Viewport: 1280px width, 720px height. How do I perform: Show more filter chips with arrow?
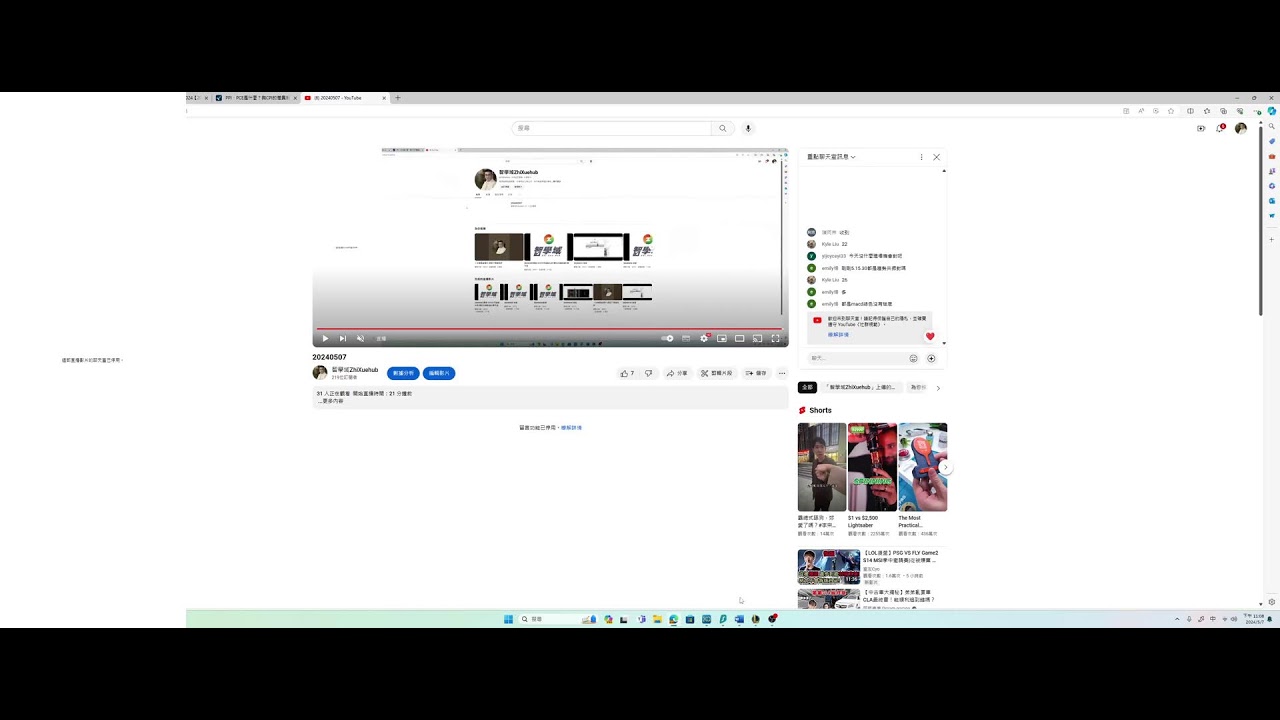(938, 387)
